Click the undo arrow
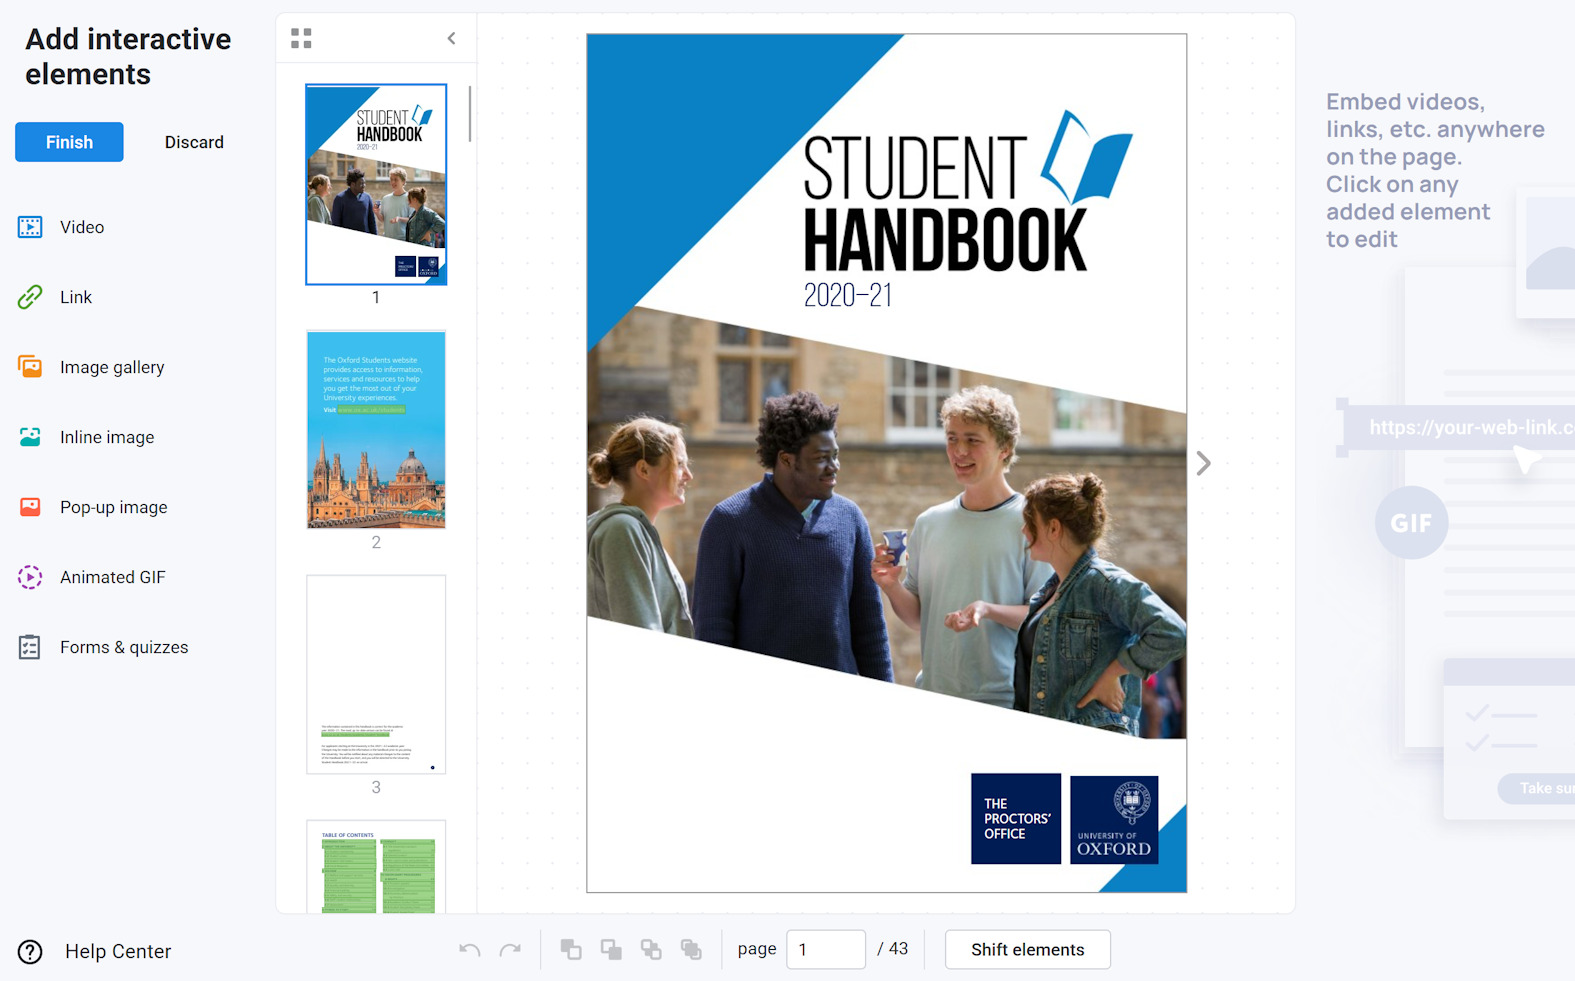Viewport: 1575px width, 981px height. tap(470, 950)
